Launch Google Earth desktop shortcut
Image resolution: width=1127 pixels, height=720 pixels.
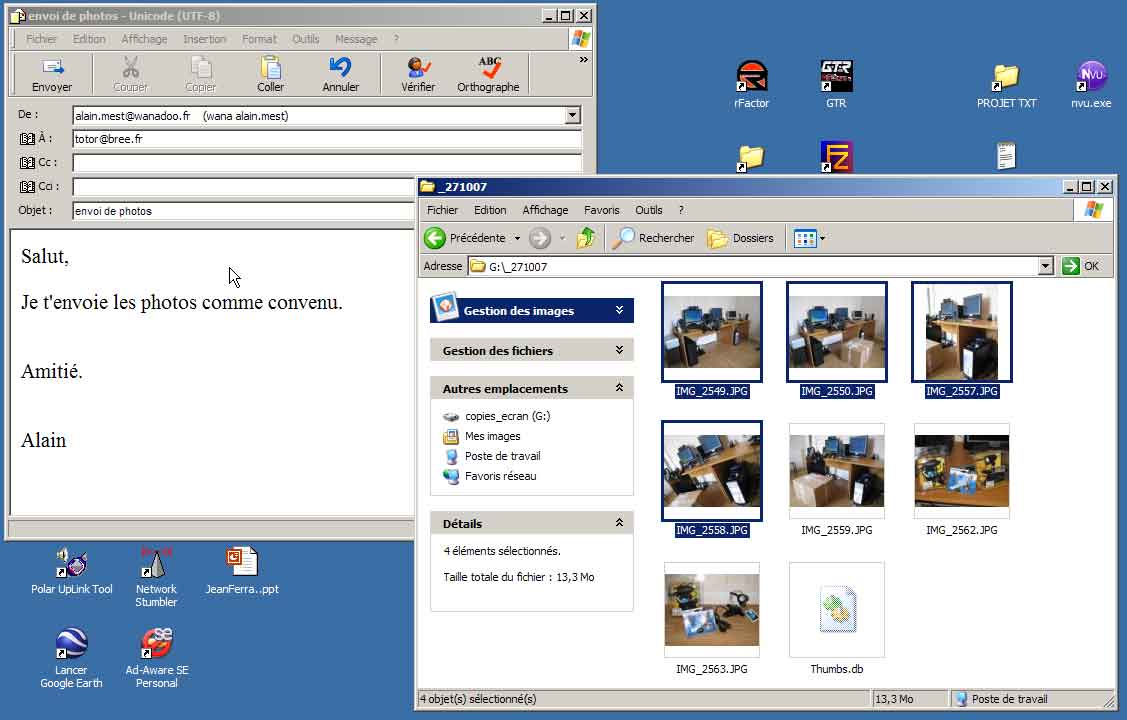(x=71, y=645)
